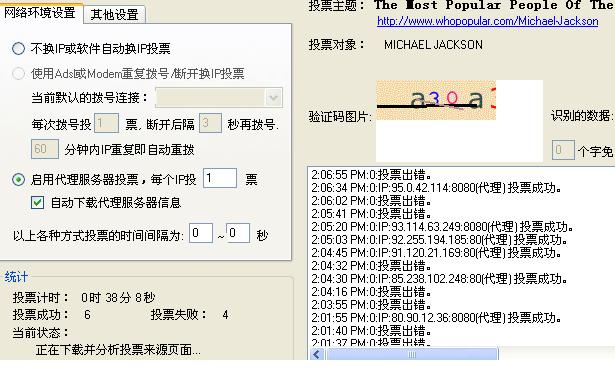
Task: Focus the 60 minutes IP repeat field
Action: [45, 149]
